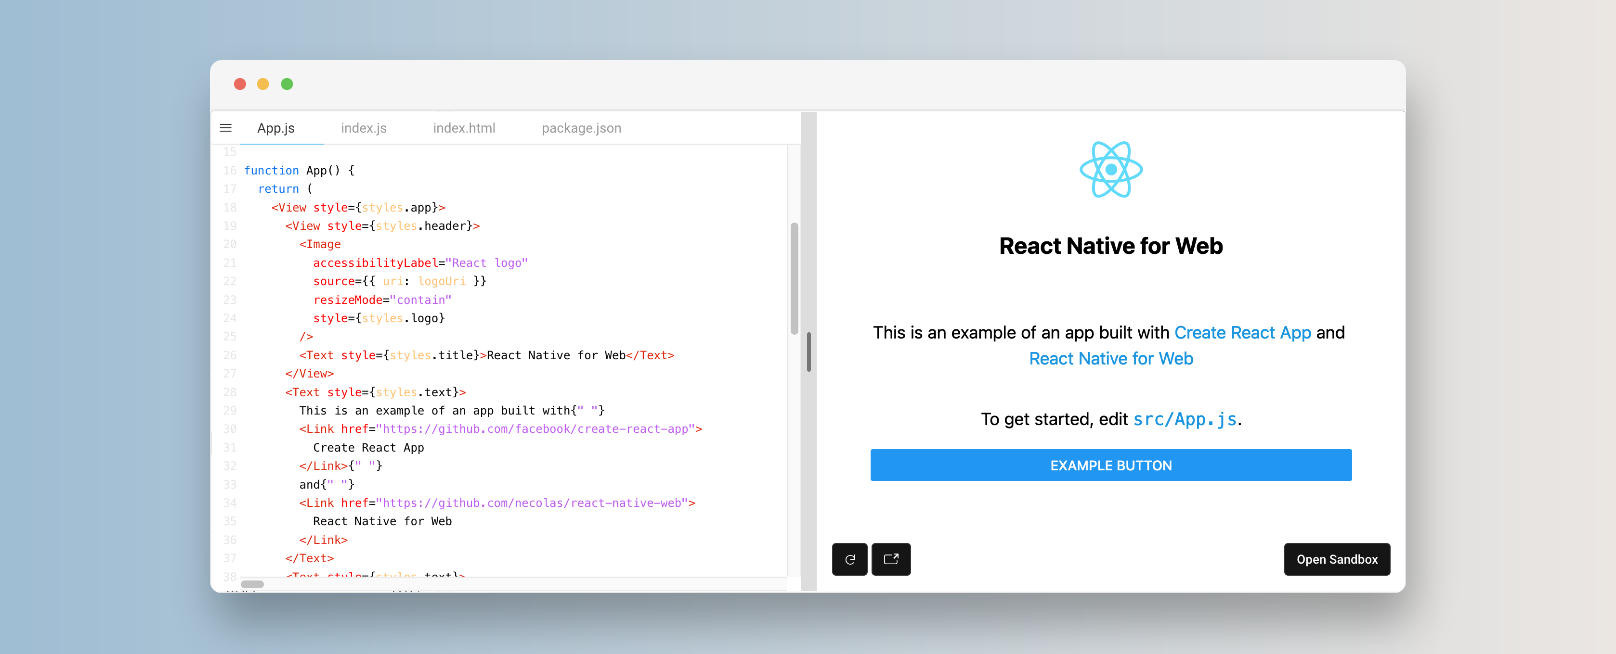This screenshot has width=1616, height=654.
Task: Click the src/App.js code text in preview
Action: (x=1185, y=420)
